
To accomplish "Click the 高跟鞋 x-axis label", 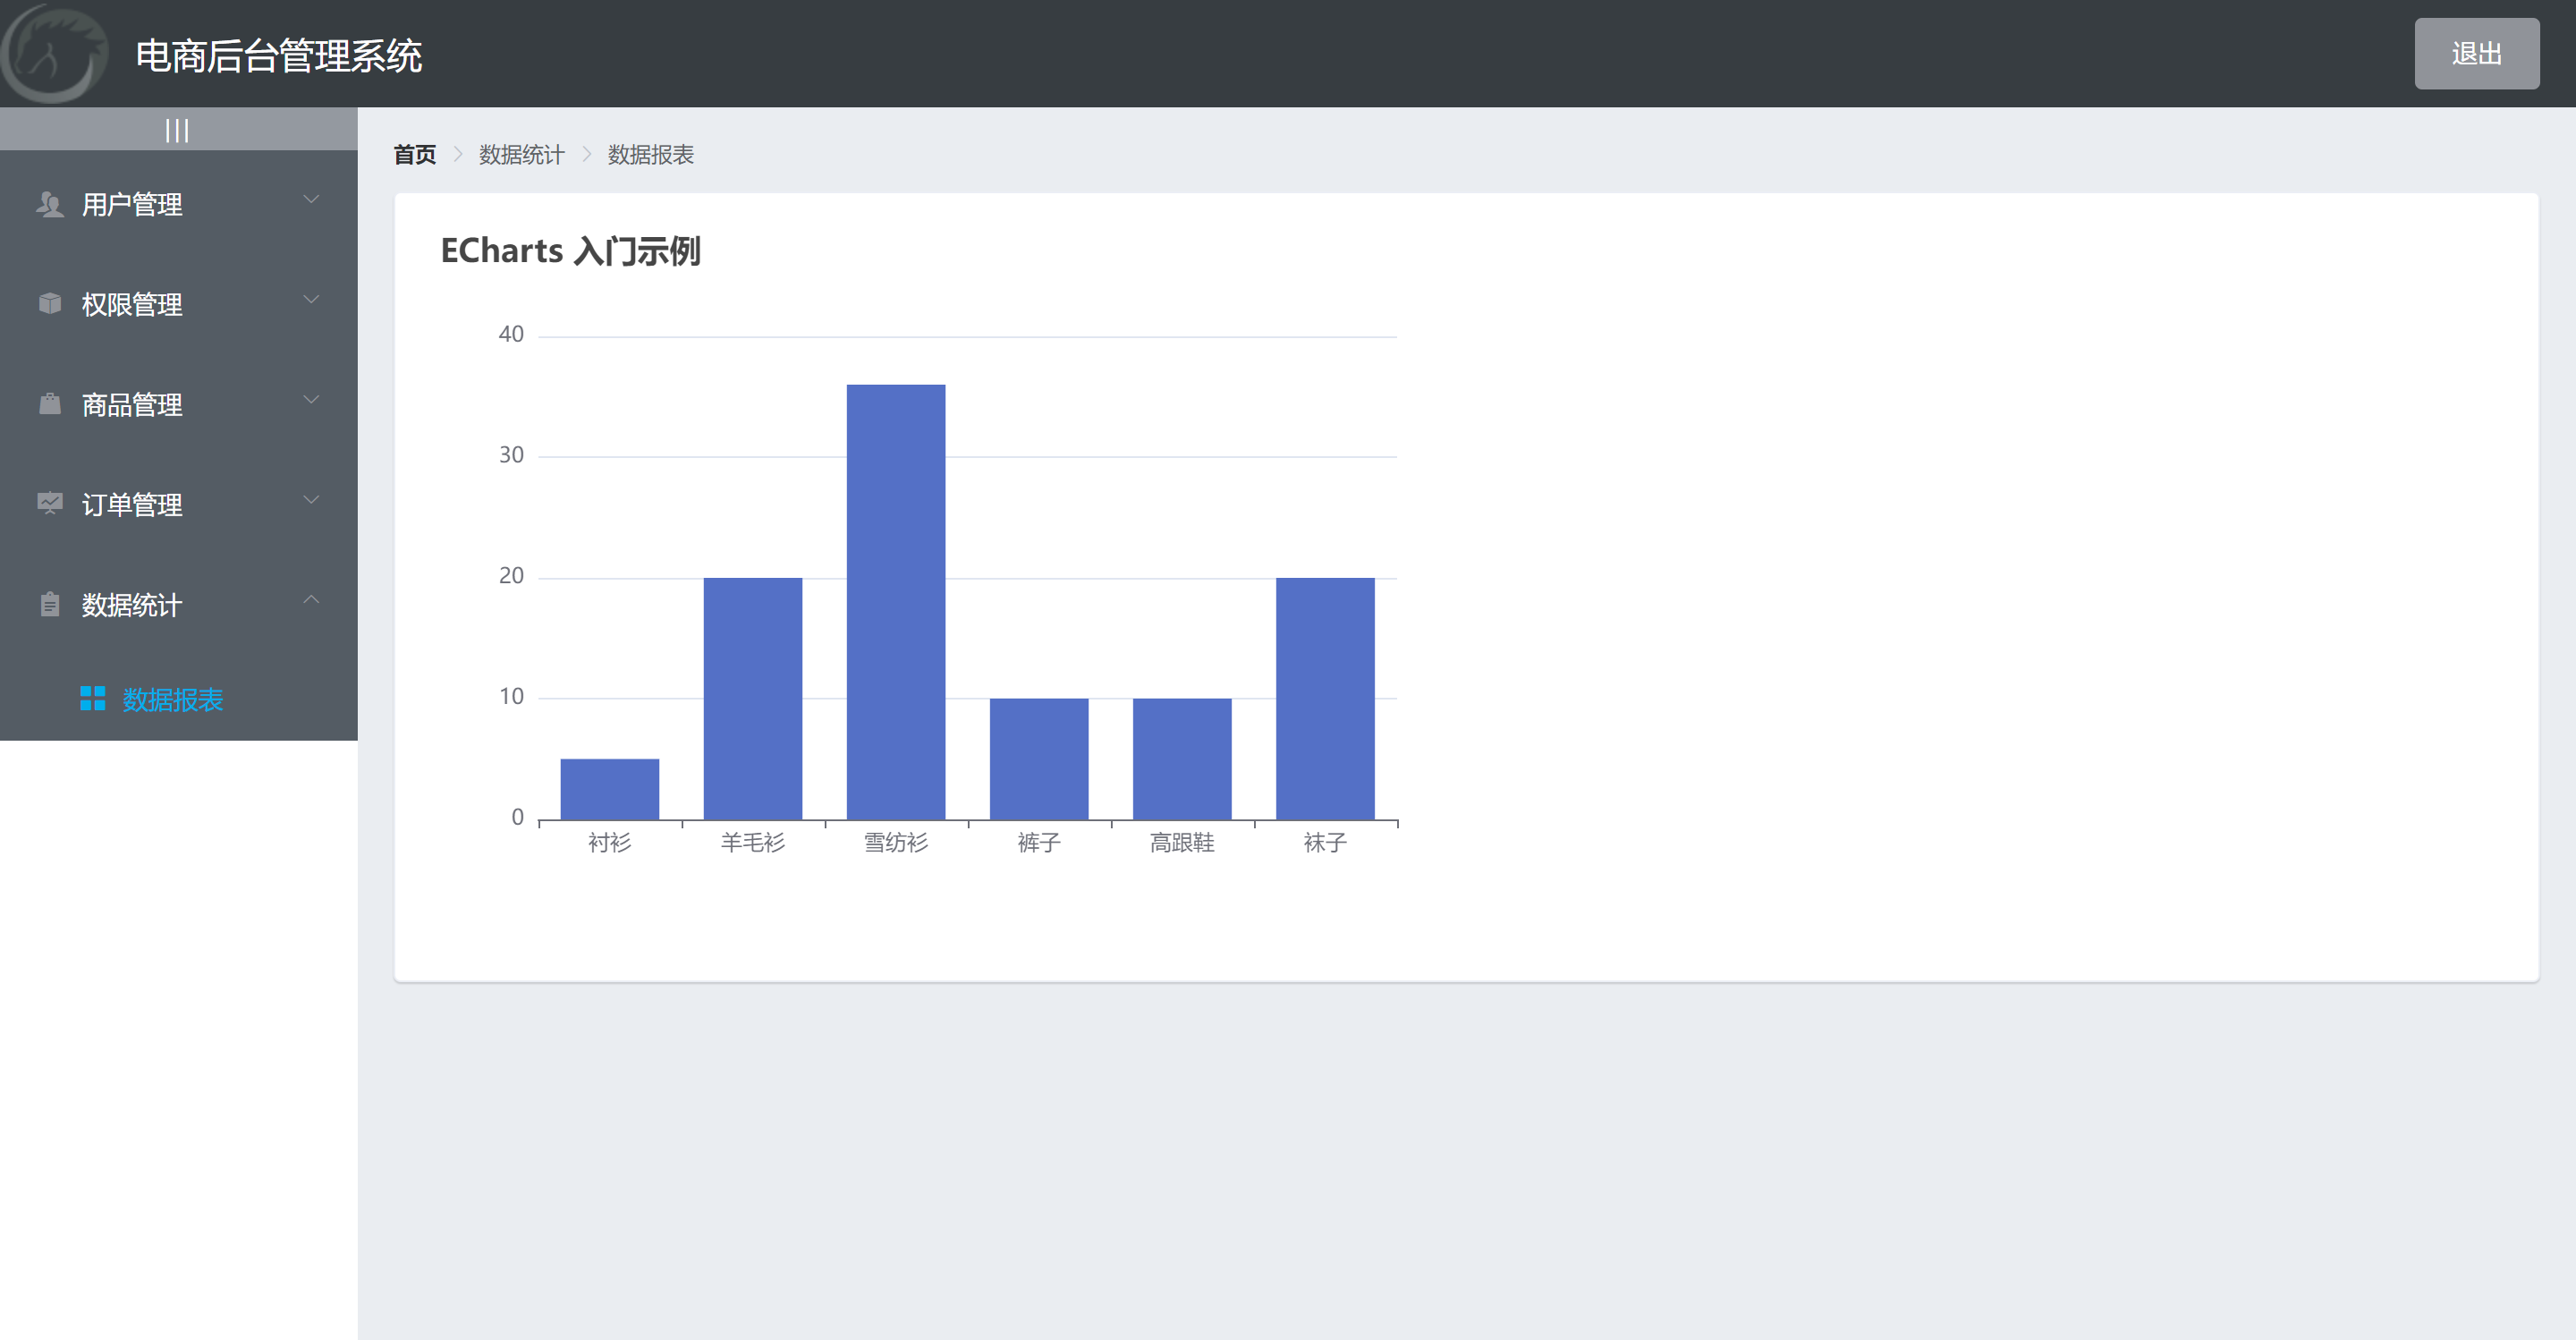I will 1181,843.
